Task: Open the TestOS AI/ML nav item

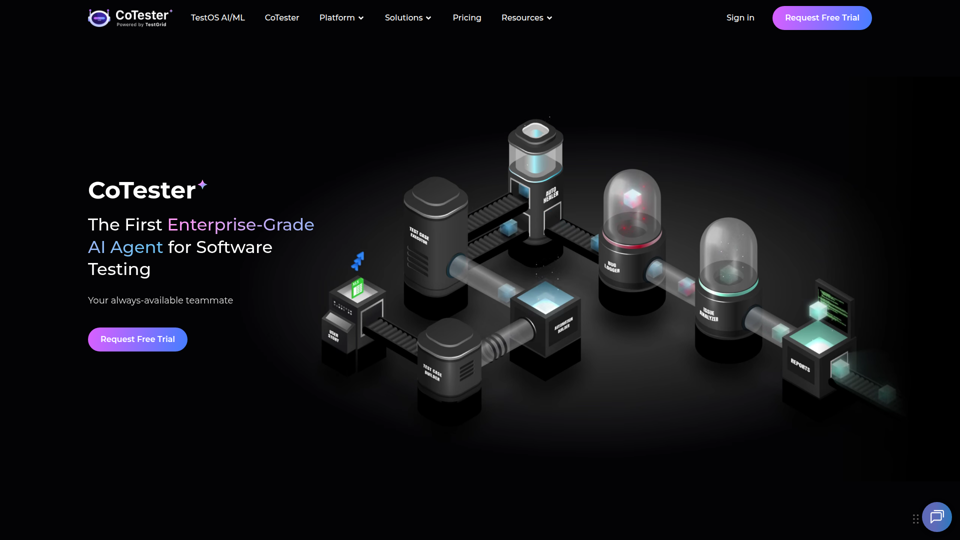Action: tap(217, 18)
